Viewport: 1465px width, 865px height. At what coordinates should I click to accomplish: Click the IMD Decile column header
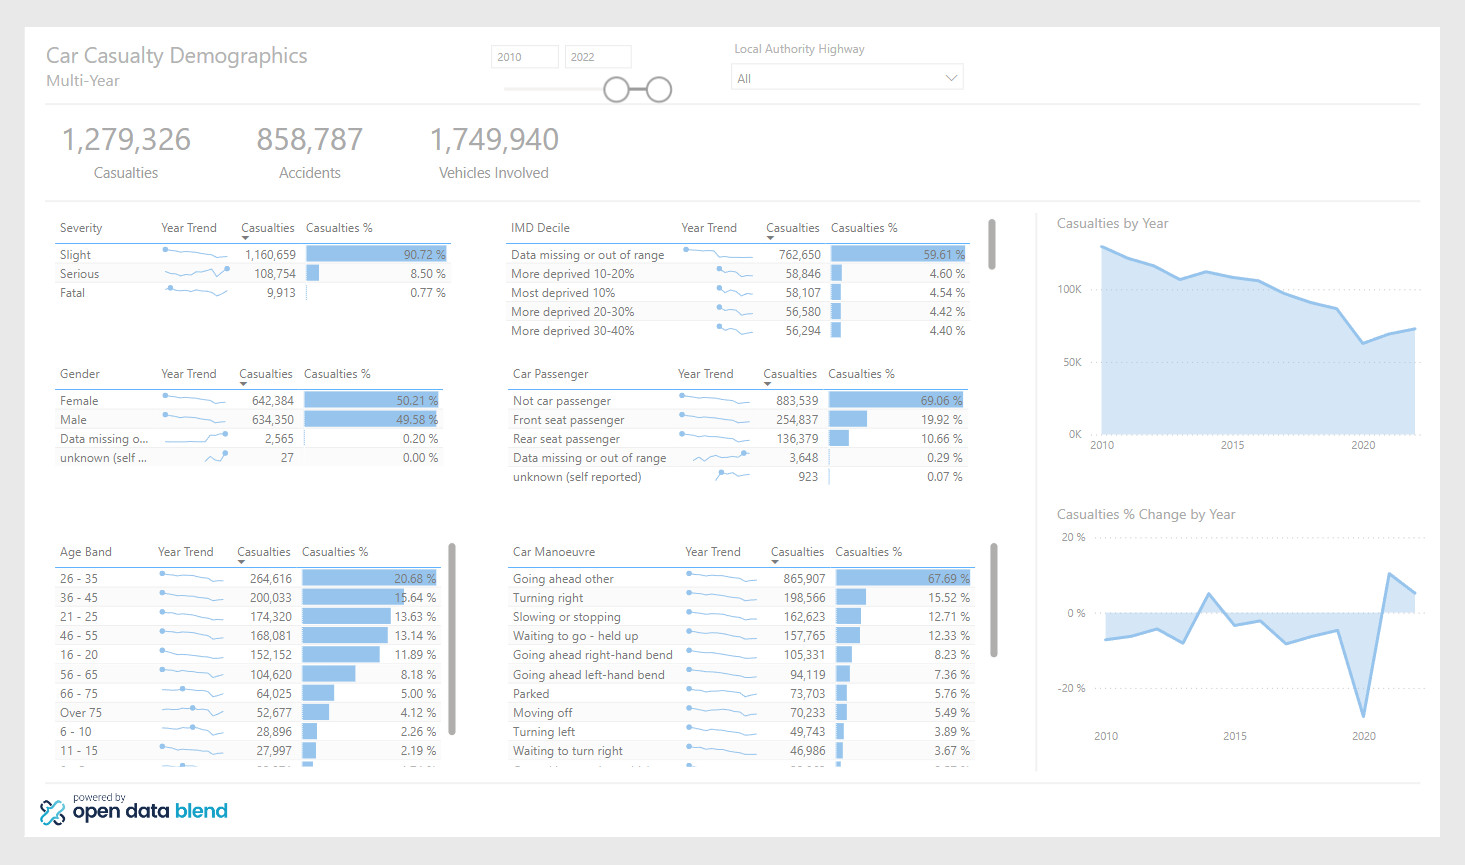click(x=540, y=228)
